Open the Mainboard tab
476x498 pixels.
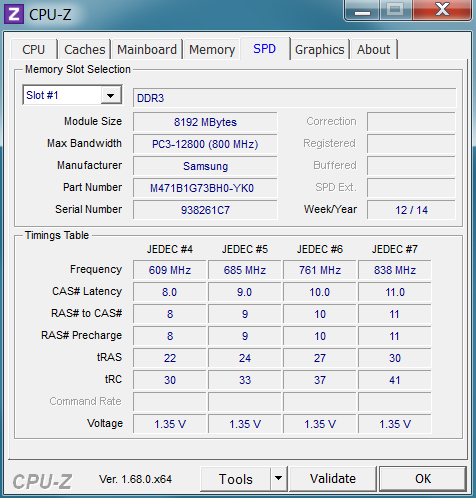[147, 50]
